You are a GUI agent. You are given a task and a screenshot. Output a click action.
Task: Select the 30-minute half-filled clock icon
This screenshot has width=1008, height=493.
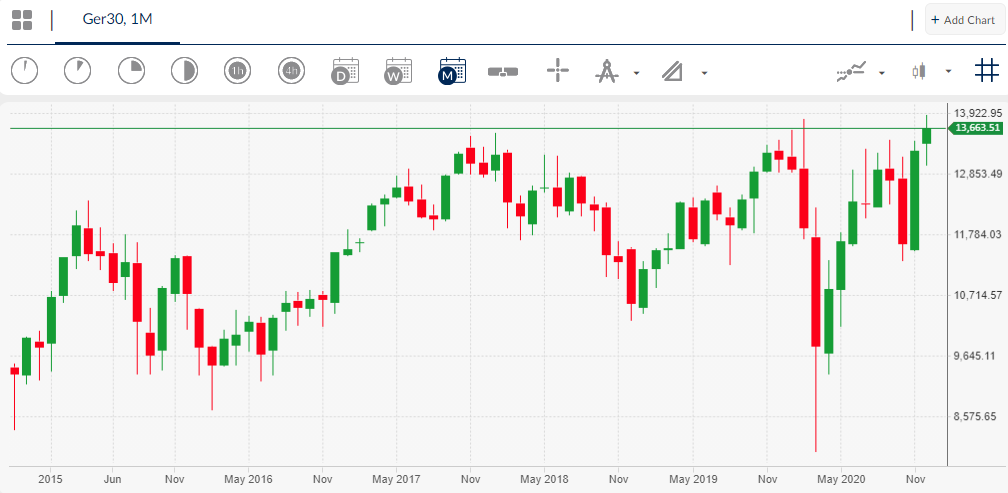pyautogui.click(x=184, y=71)
